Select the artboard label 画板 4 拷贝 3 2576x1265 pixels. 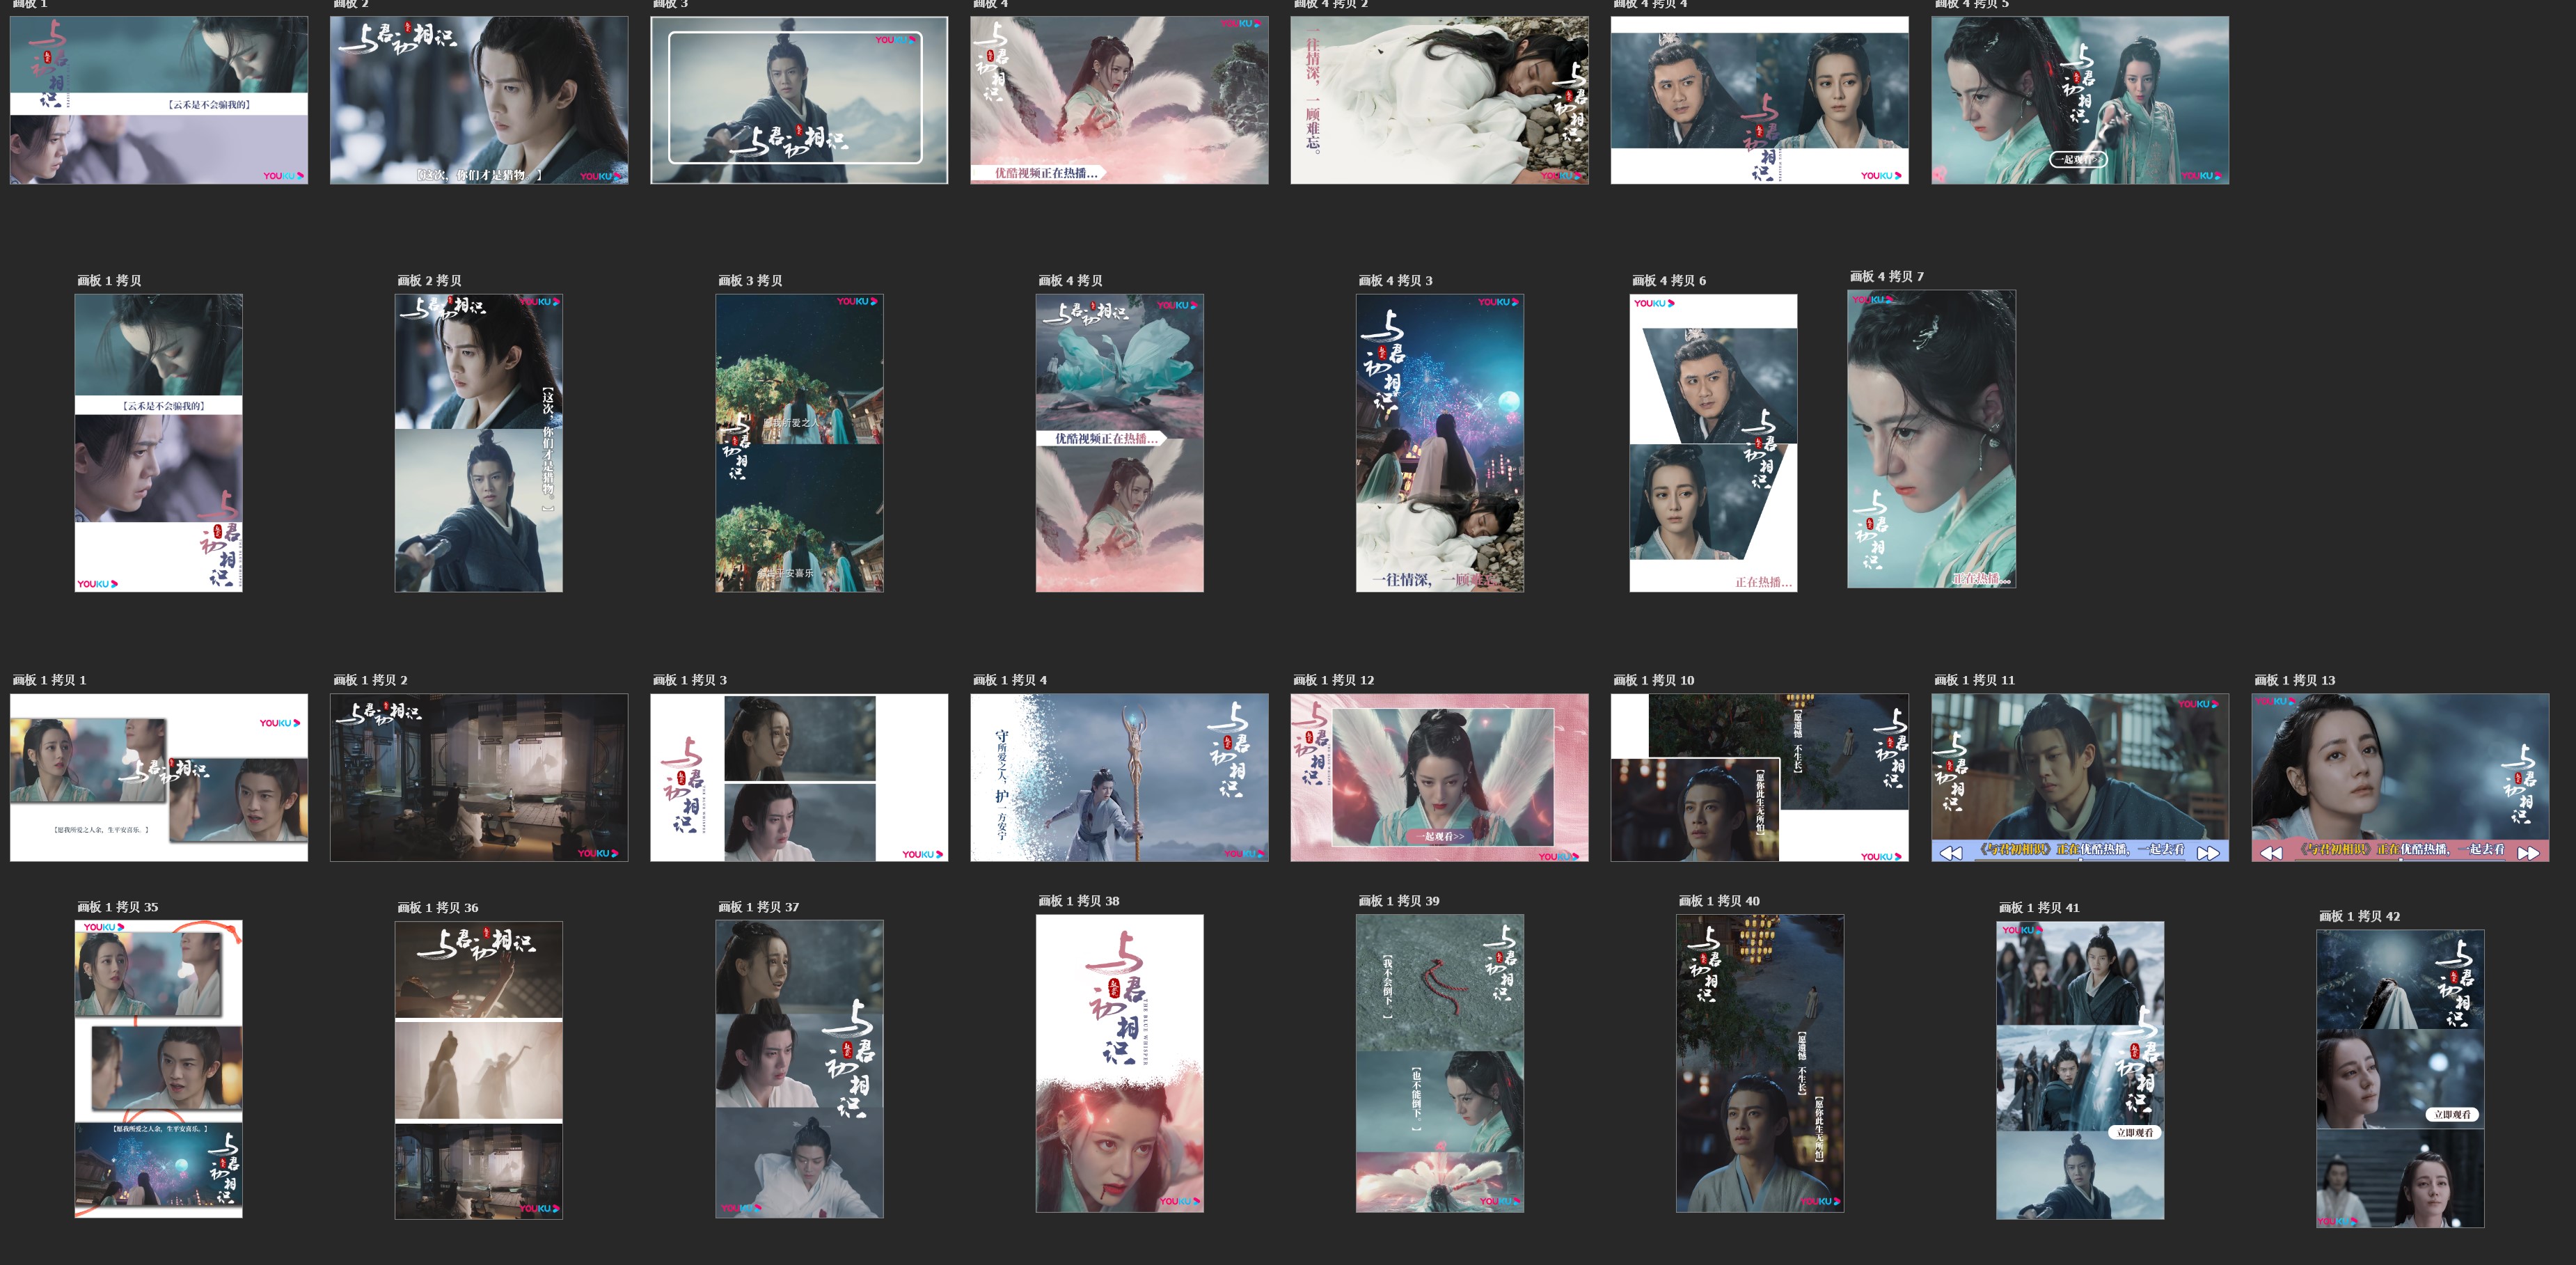pos(1395,281)
